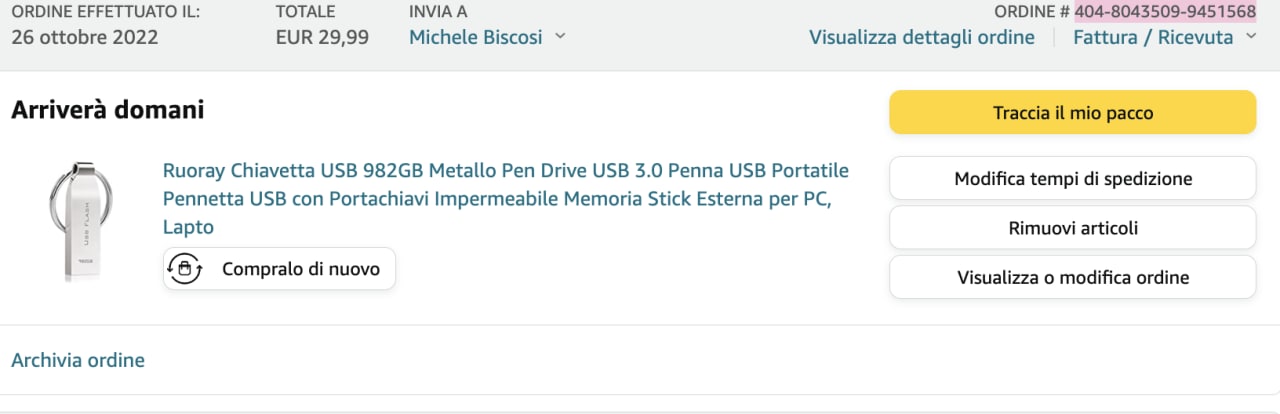The image size is (1280, 414).
Task: Click the total amount EUR 29,99
Action: tap(322, 38)
